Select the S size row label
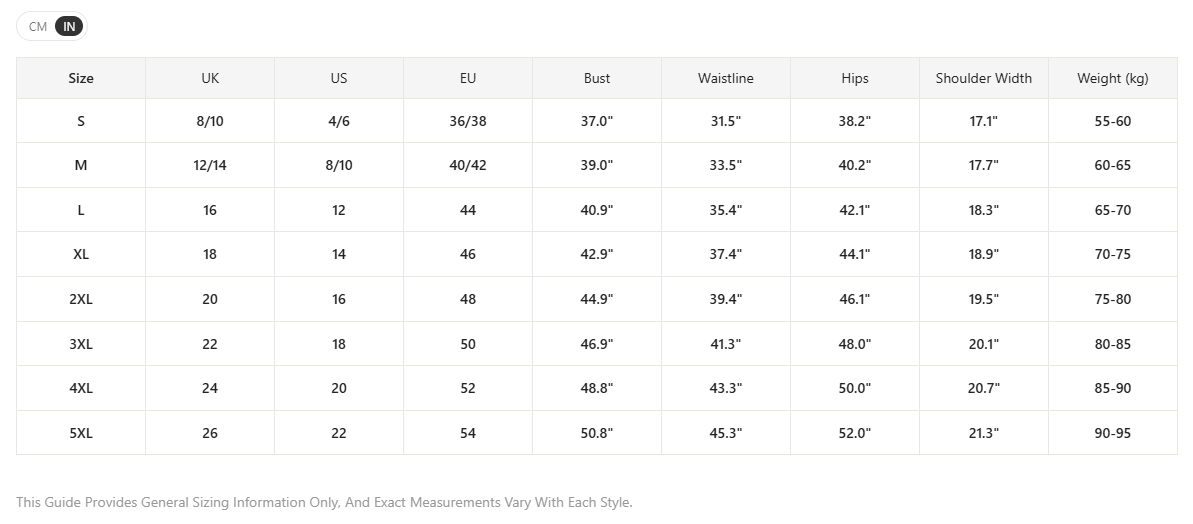 coord(81,121)
